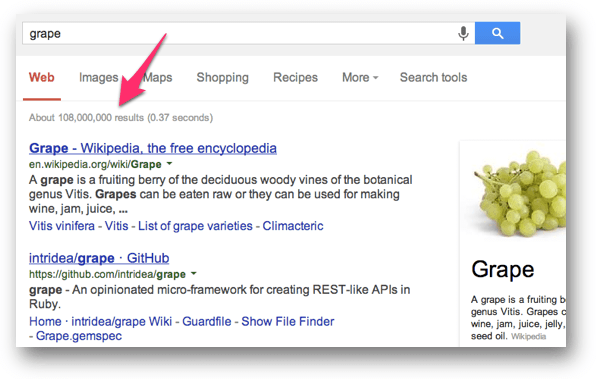Click the Guardfile sublink

(206, 322)
